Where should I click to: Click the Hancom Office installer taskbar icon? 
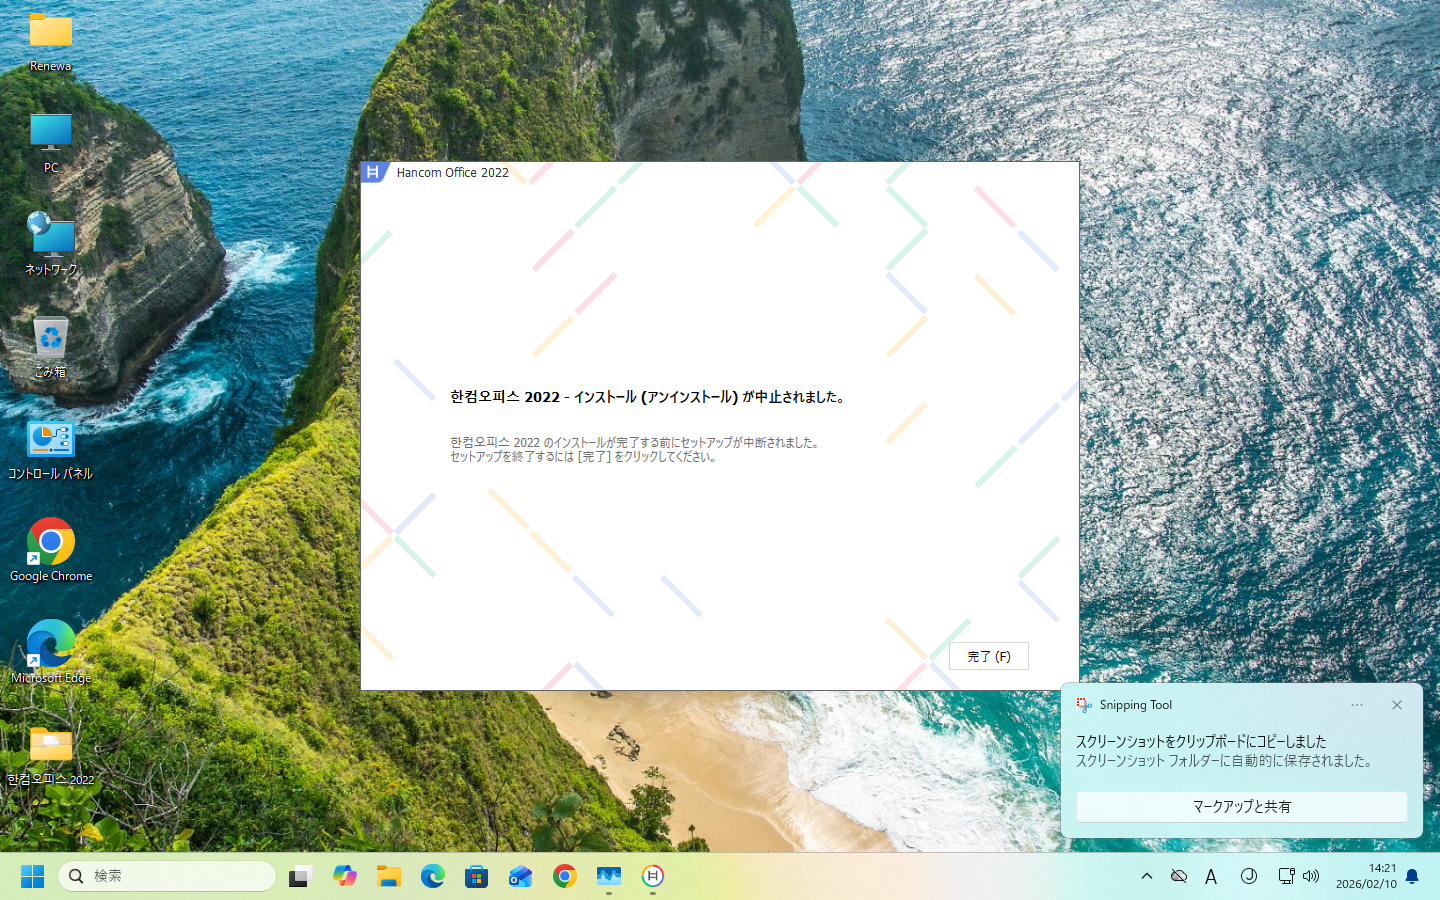tap(652, 876)
